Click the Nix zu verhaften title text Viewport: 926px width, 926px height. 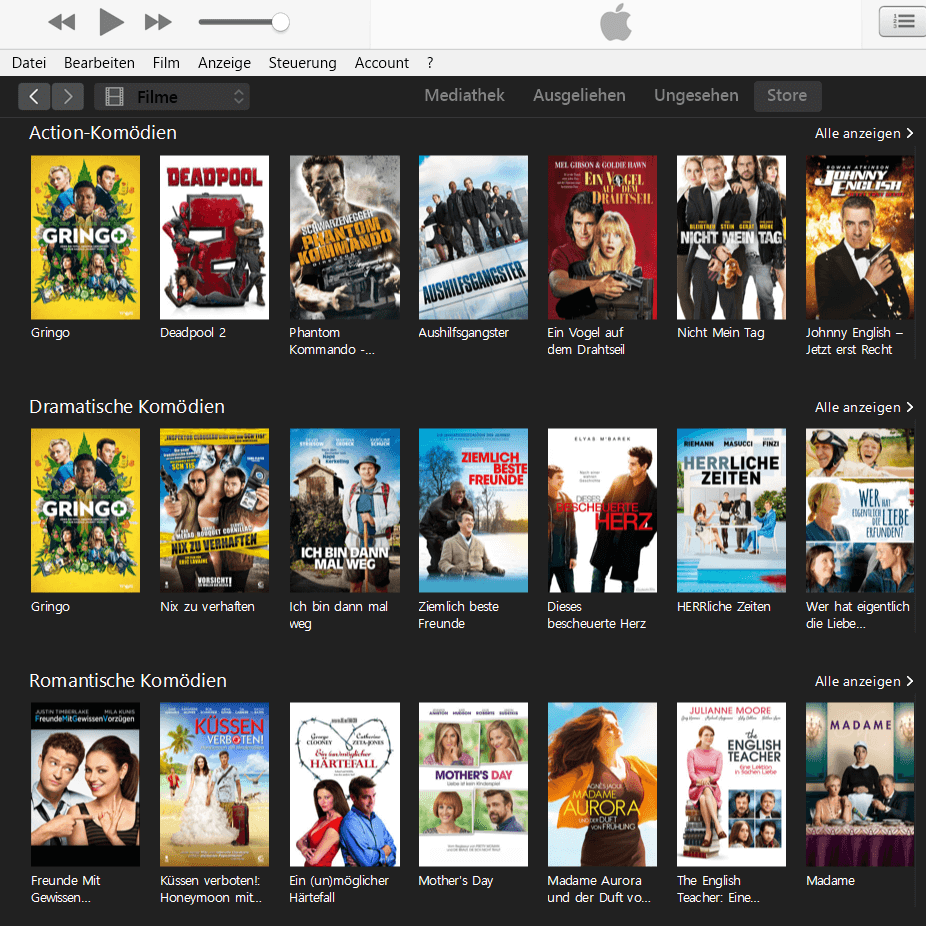[x=207, y=607]
